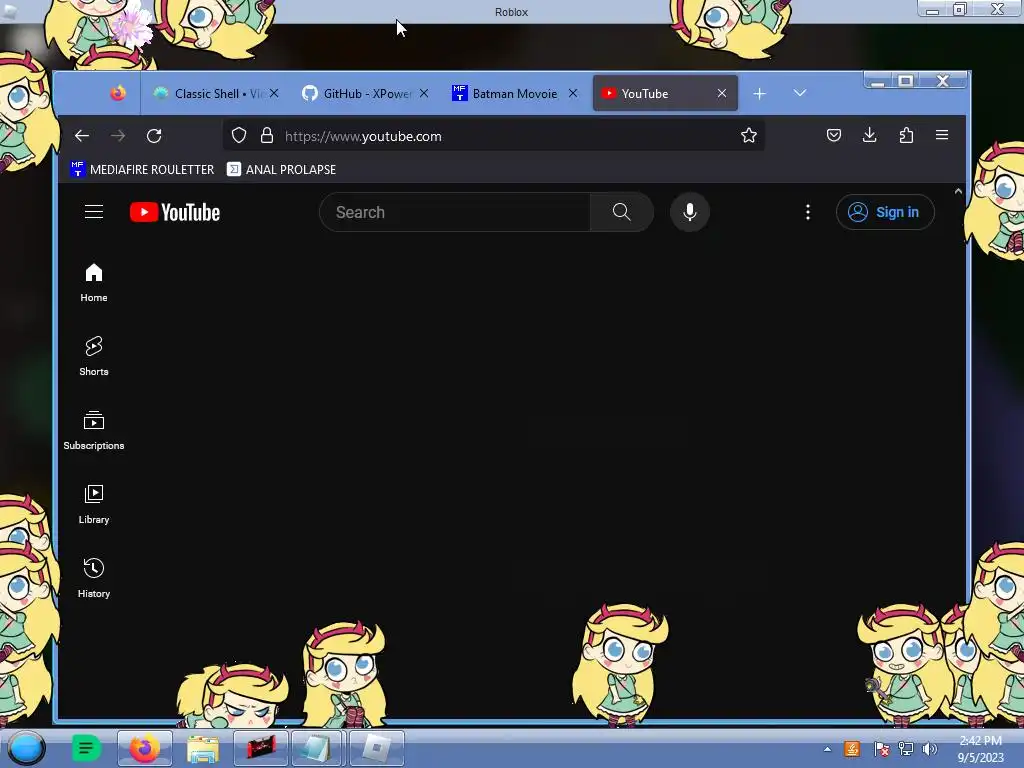Click the Firefox View pinned icon
The image size is (1024, 768).
(118, 93)
